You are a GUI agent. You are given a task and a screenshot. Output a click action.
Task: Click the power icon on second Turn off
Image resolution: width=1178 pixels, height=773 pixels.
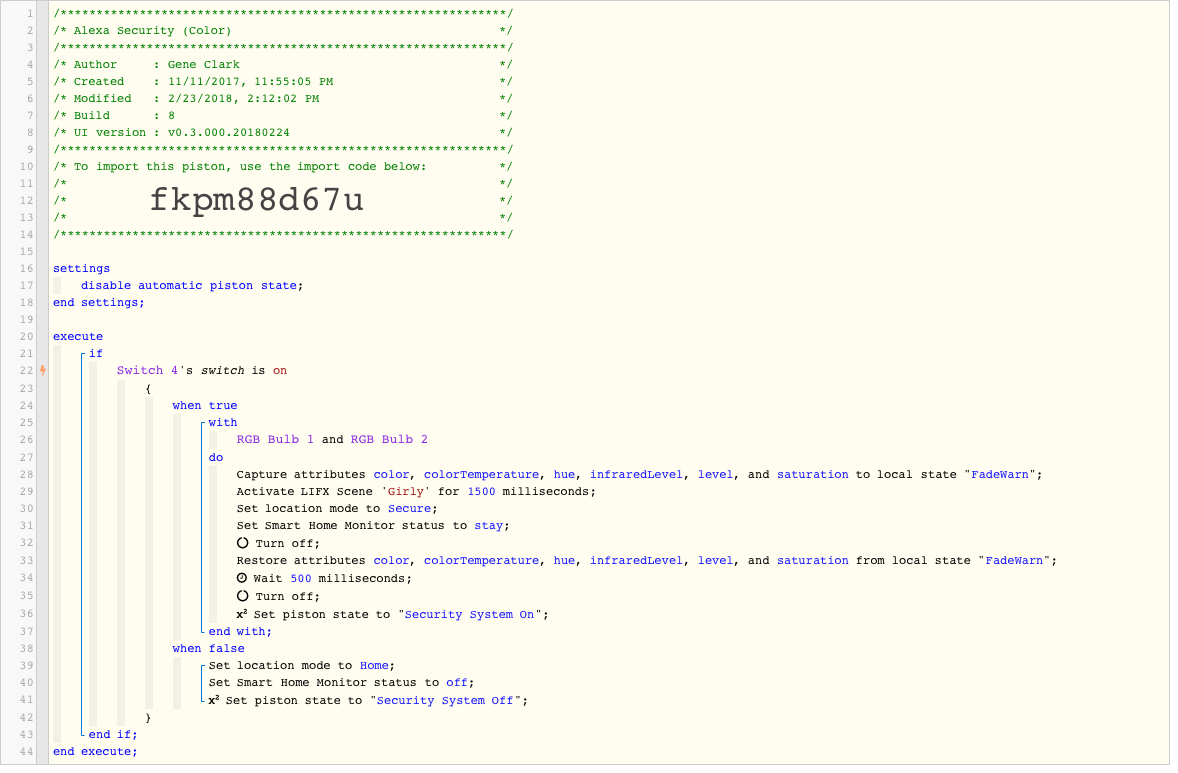point(243,596)
